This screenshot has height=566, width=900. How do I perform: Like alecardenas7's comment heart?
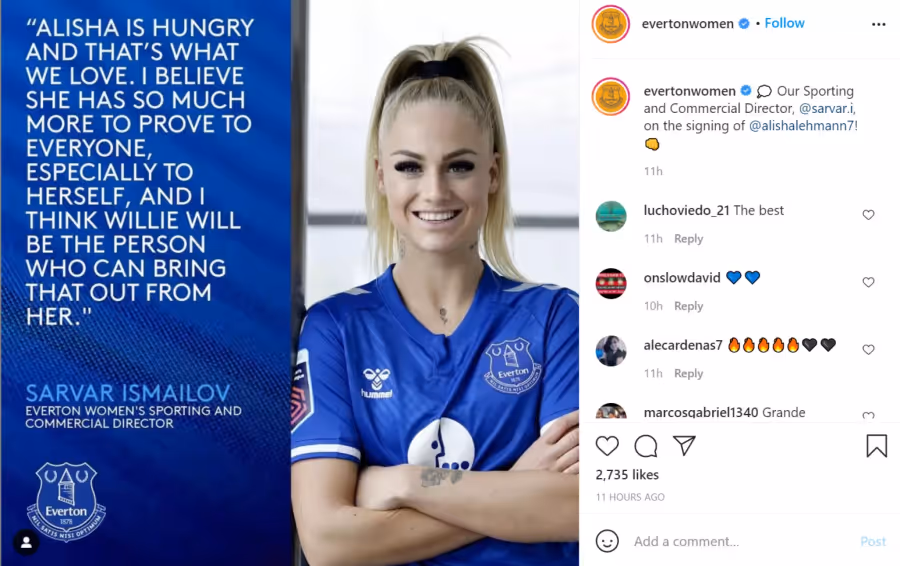coord(868,350)
